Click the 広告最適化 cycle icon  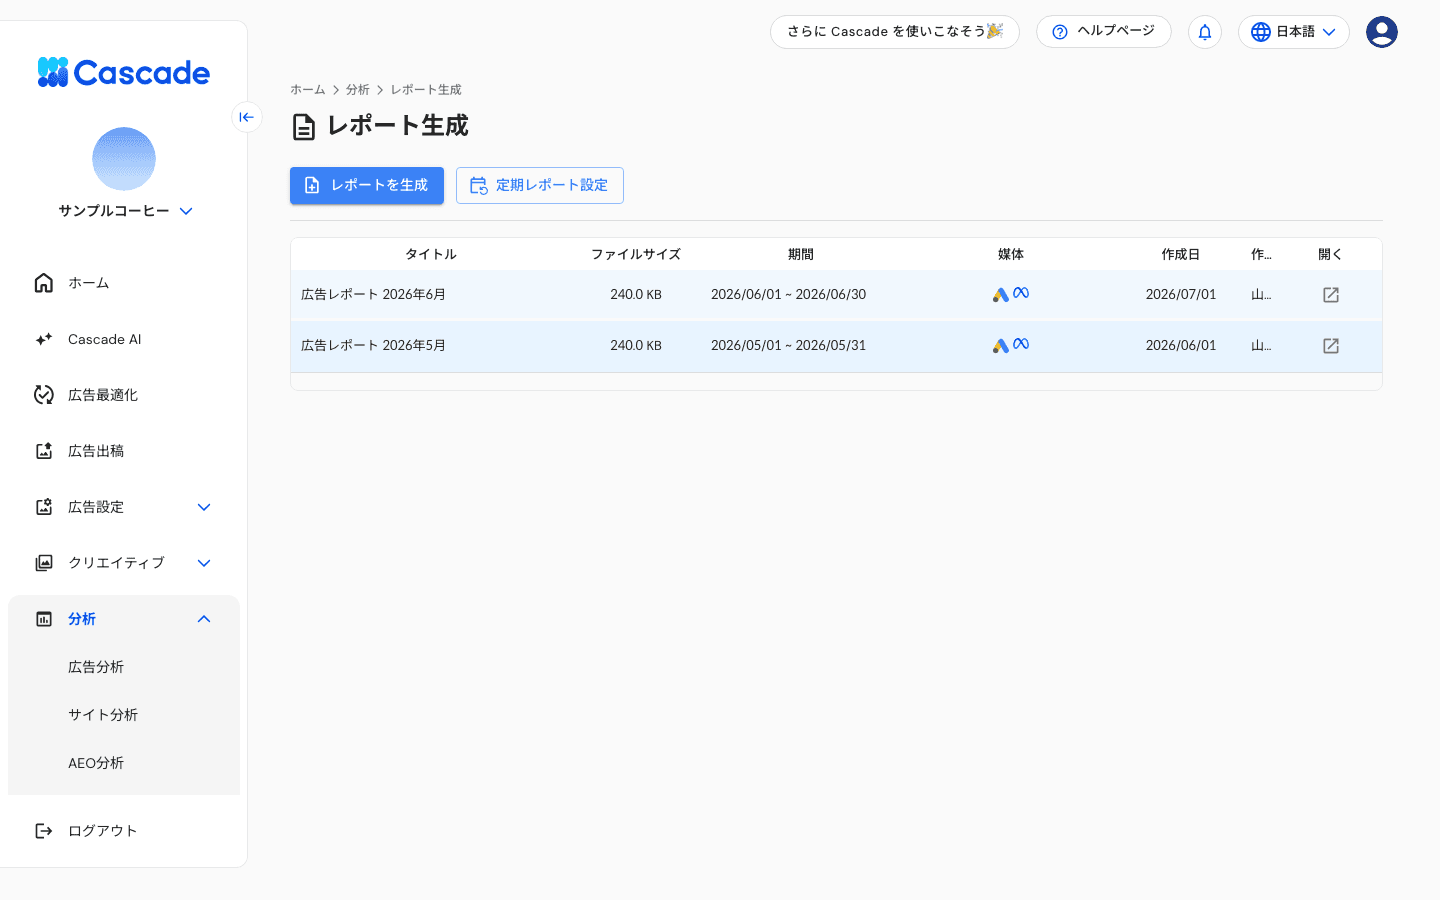coord(44,395)
